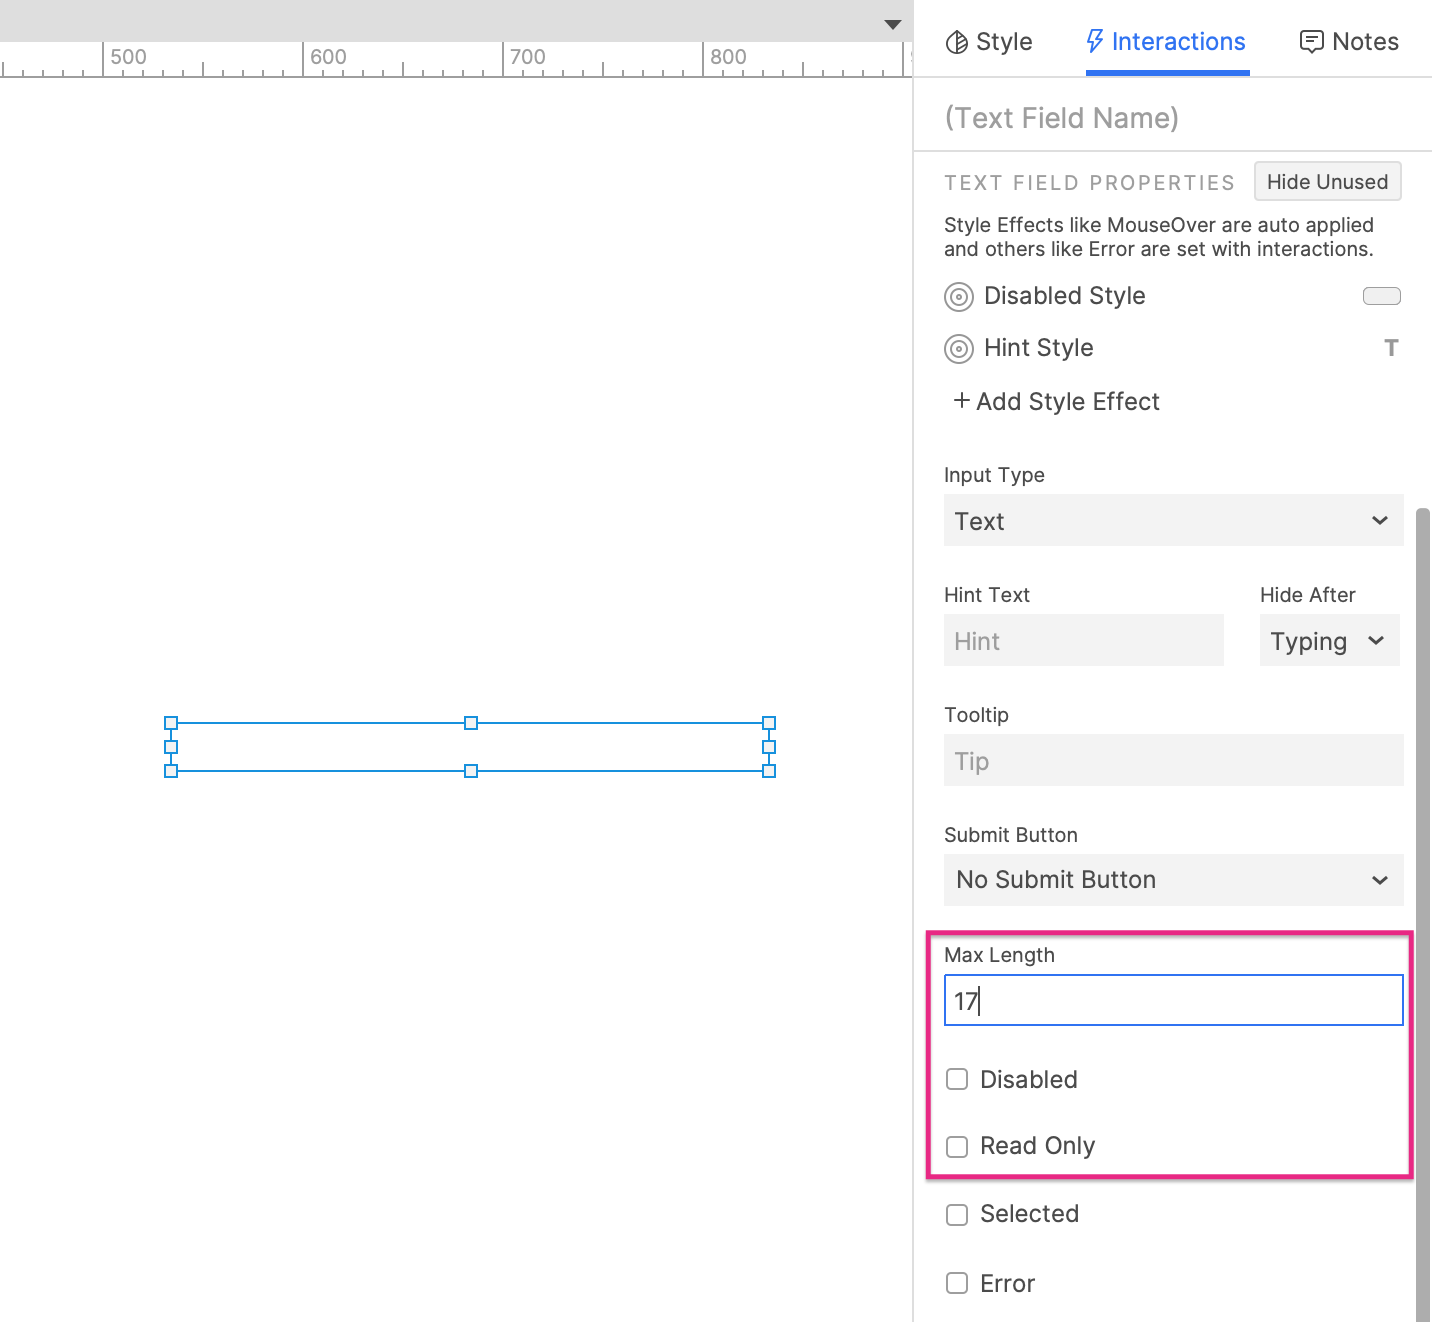Click the Hint Style target icon
This screenshot has height=1322, width=1432.
click(x=958, y=349)
